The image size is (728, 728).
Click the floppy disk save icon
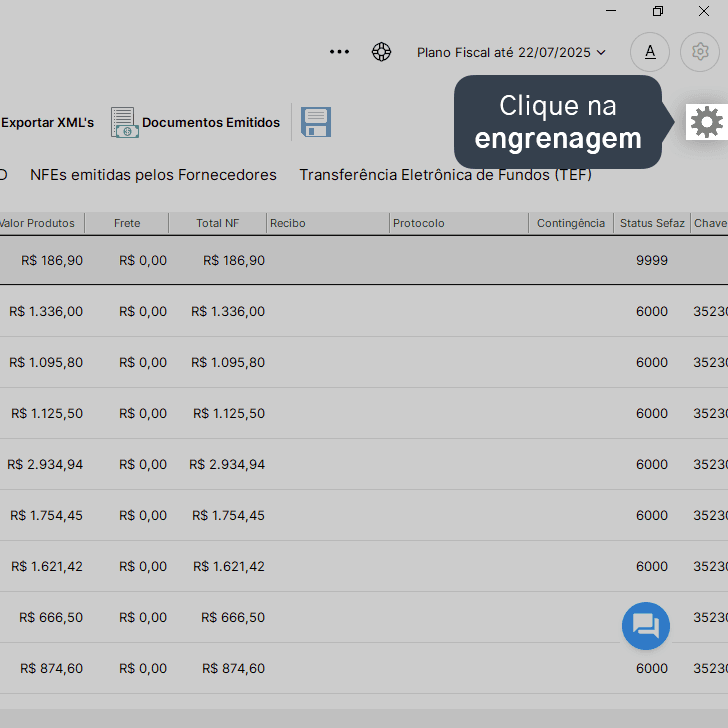tap(316, 122)
